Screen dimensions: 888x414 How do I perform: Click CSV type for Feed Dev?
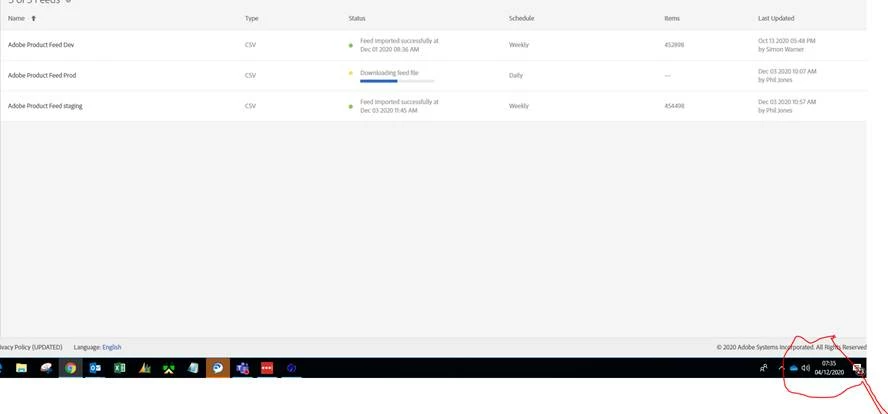tap(250, 45)
